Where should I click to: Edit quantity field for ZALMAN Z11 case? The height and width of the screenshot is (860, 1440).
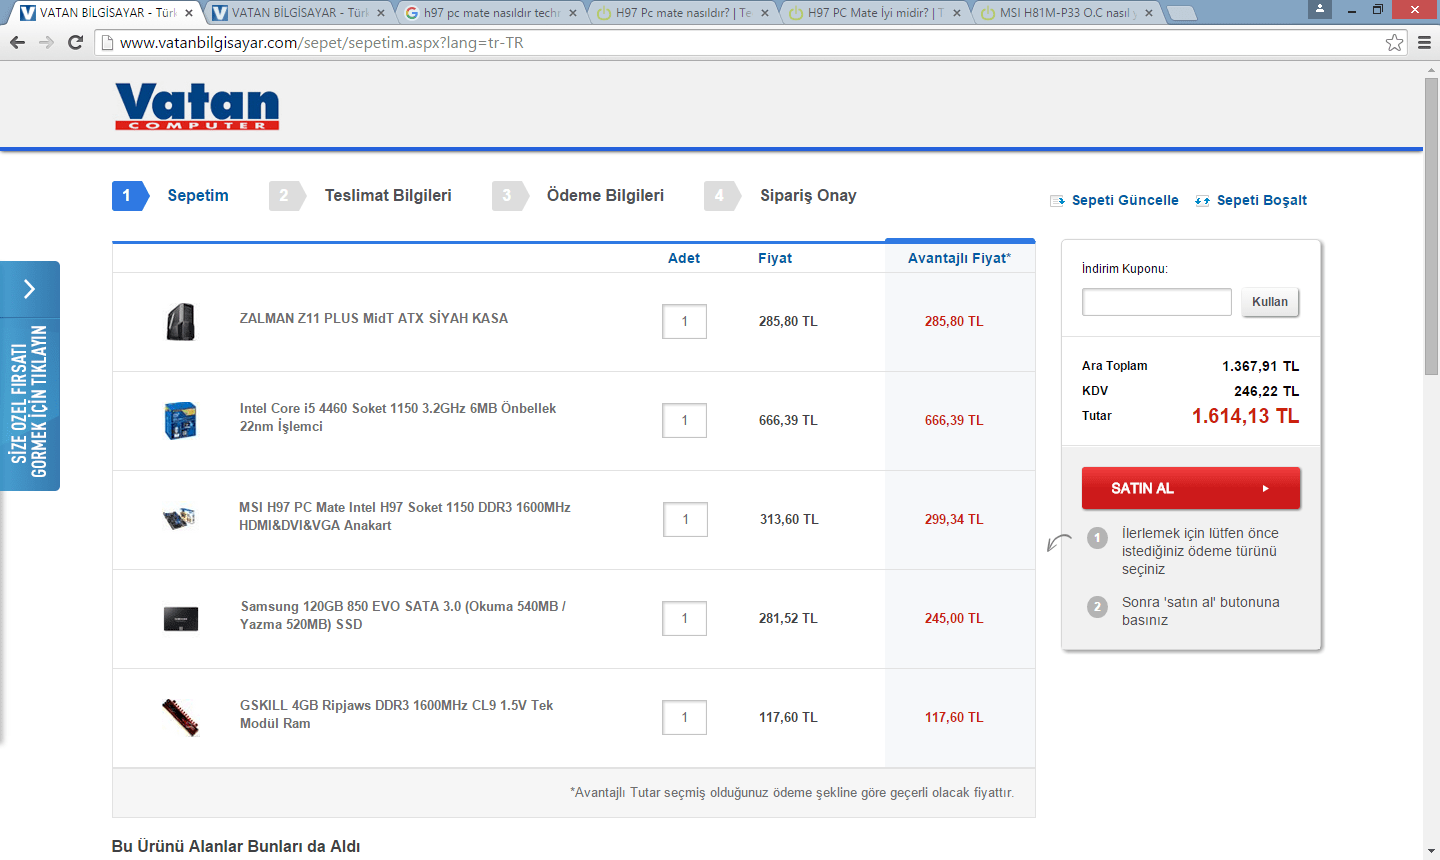click(685, 322)
